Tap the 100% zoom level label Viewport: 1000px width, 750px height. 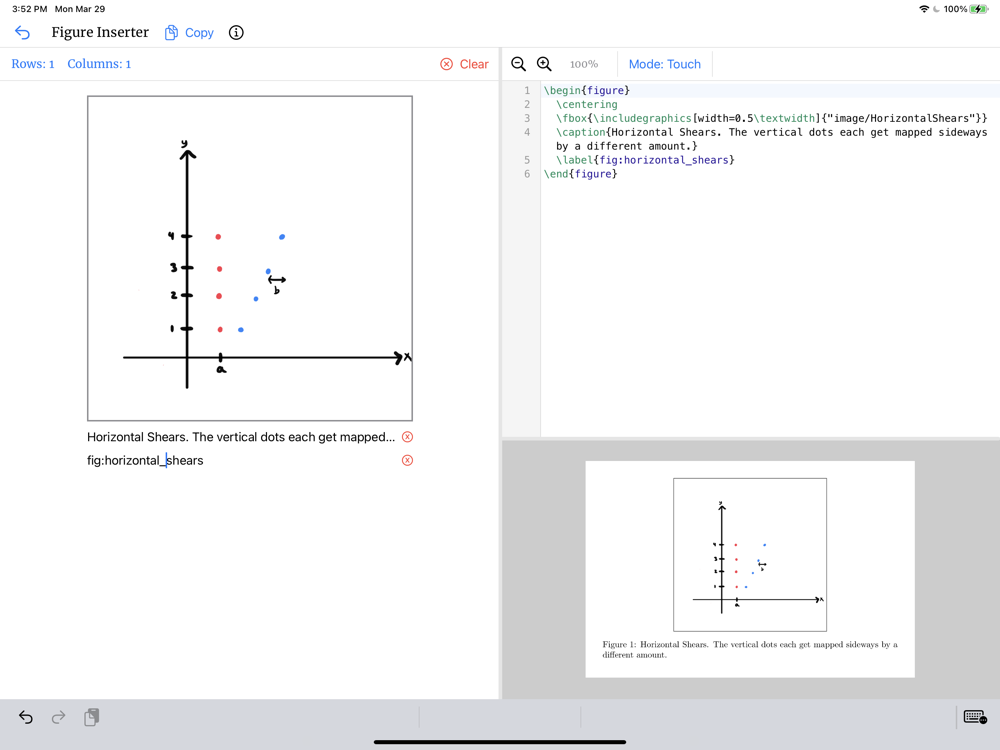pyautogui.click(x=584, y=64)
